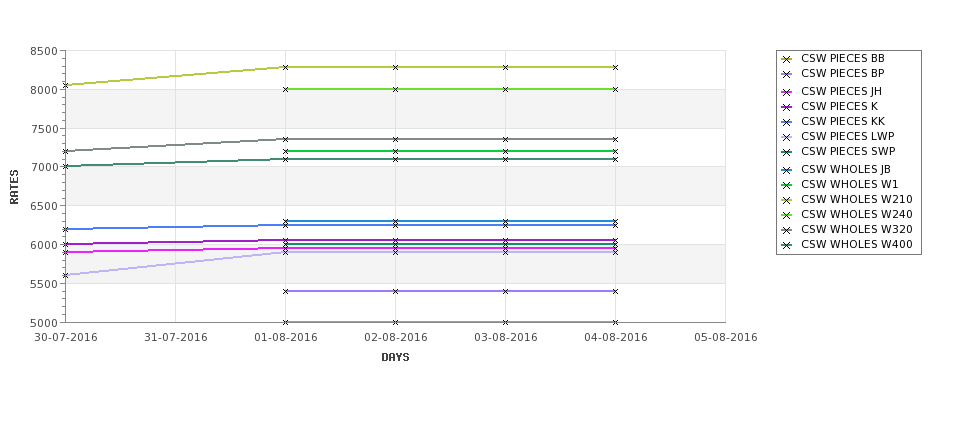Screen dimensions: 975x429
Task: Click the CSW WHOLES JB legend marker
Action: point(787,170)
